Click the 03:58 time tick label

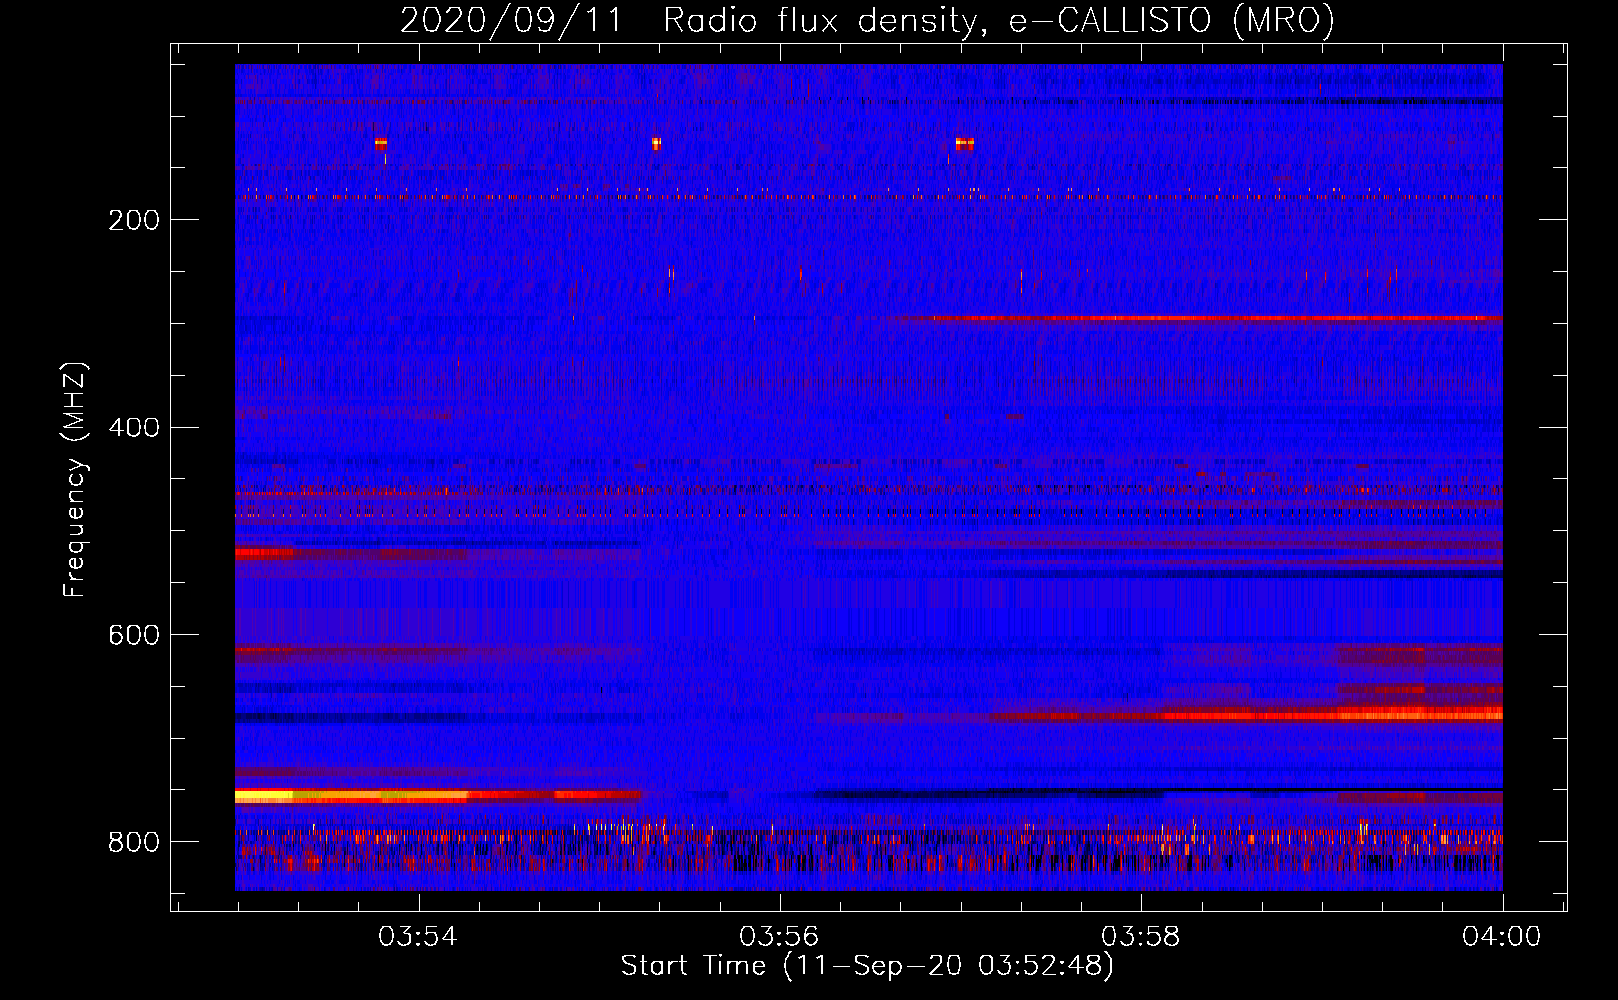pyautogui.click(x=1140, y=937)
